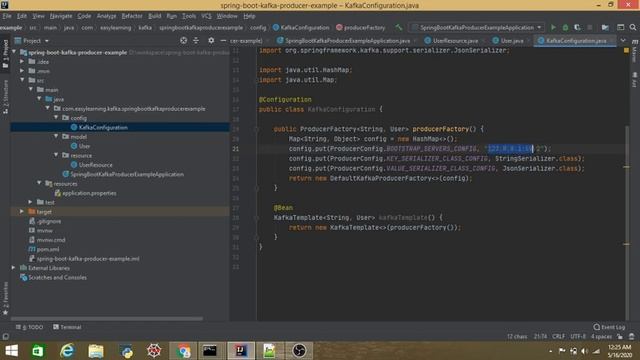
Task: Open the Navigate menu
Action: coord(61,16)
